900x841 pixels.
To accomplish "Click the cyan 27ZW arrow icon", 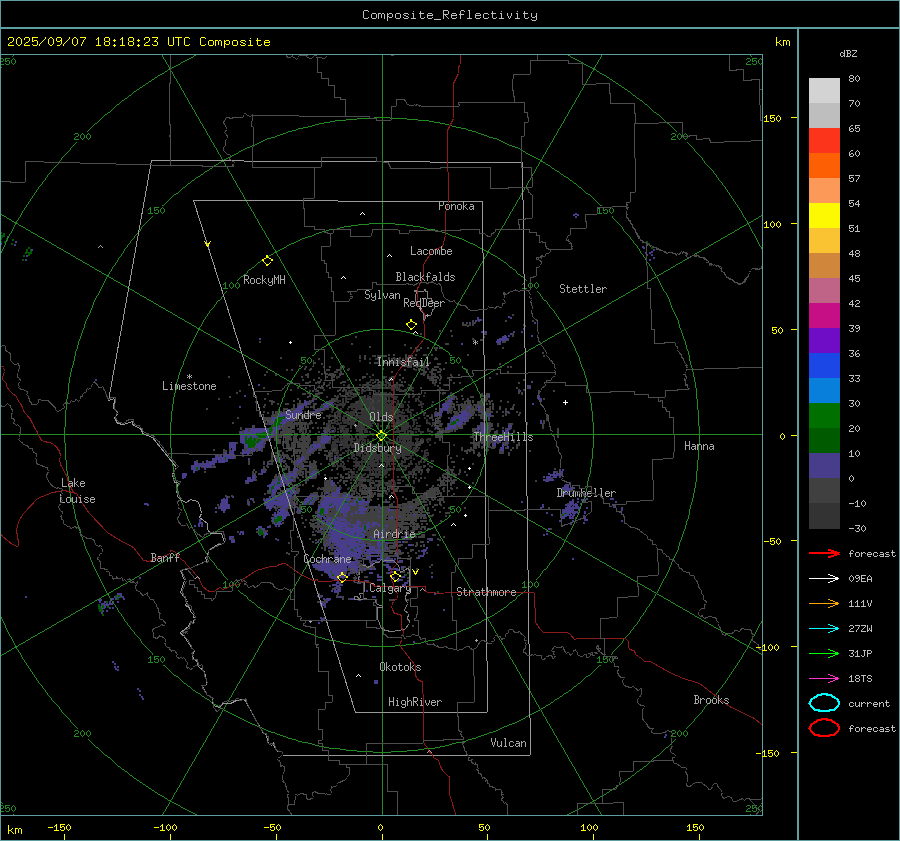I will pos(824,629).
